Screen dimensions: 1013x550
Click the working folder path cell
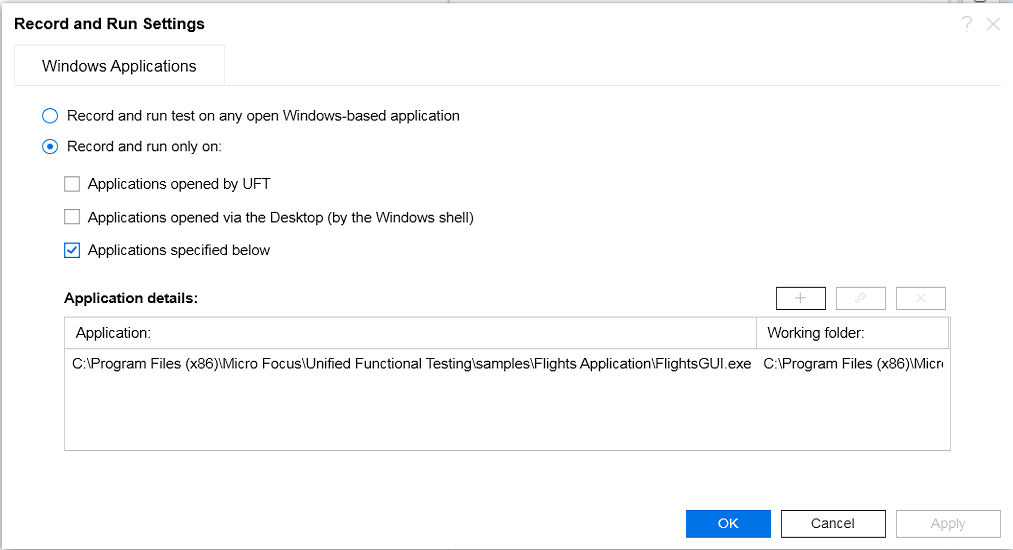pyautogui.click(x=852, y=364)
